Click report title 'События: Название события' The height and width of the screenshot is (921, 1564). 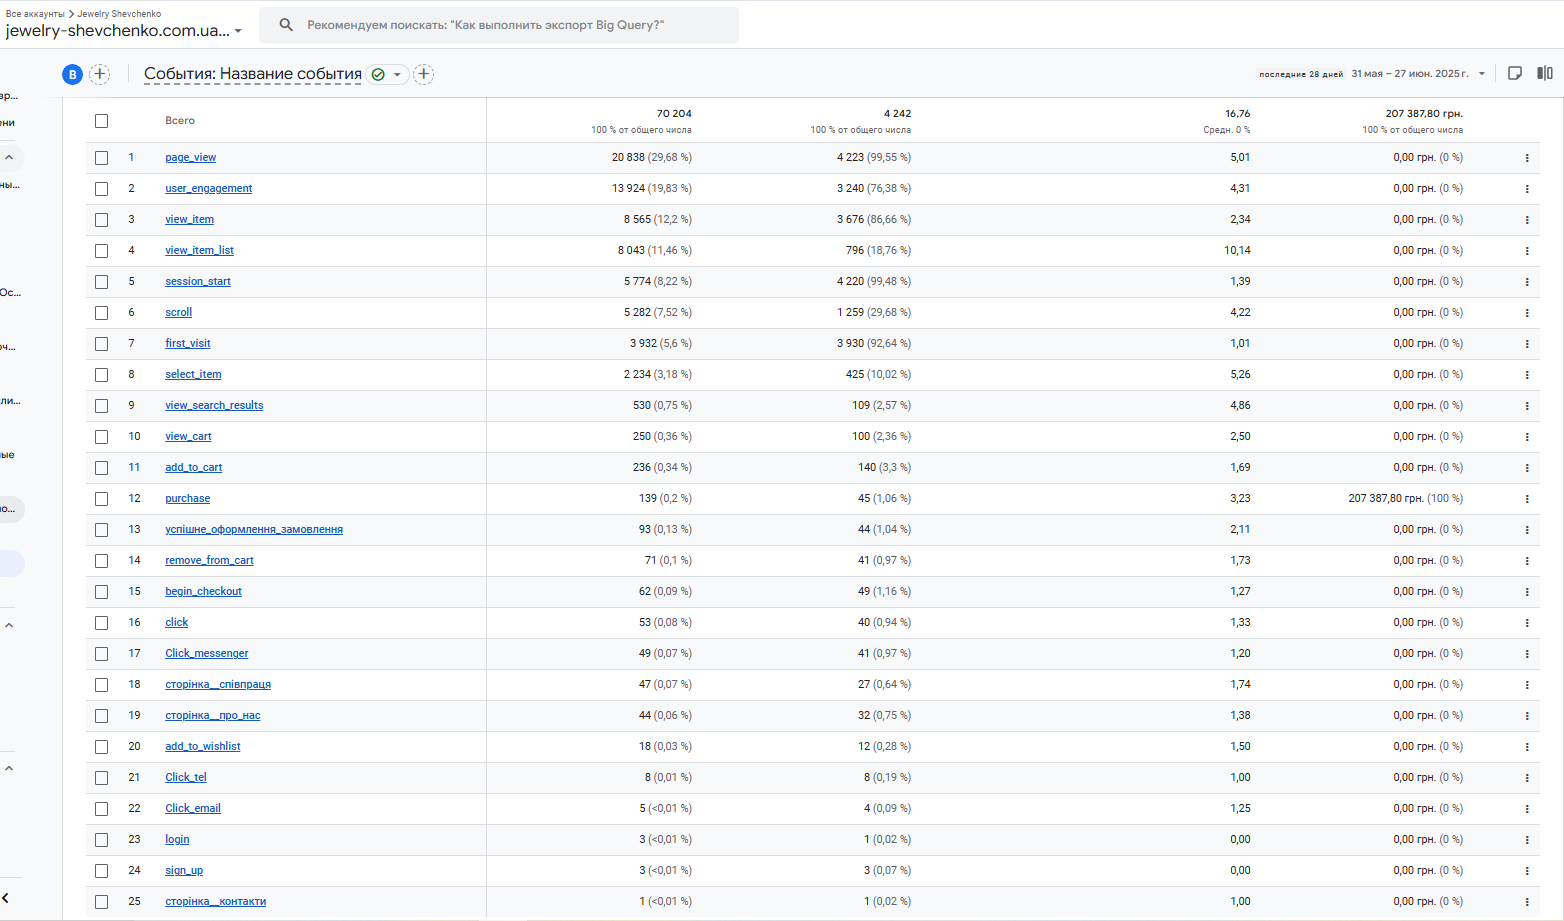(253, 74)
